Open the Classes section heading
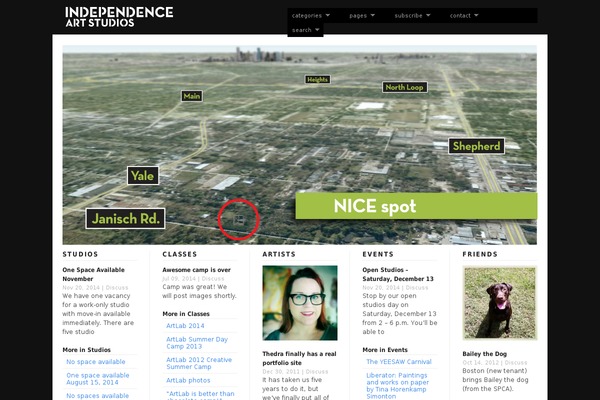Viewport: 600px width, 400px height. point(179,254)
